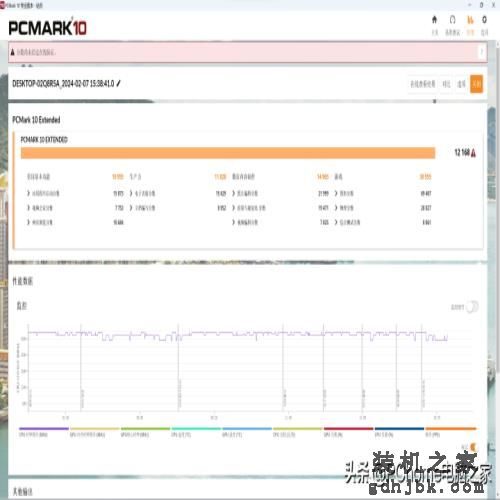Click the PCMark 10 Extended section heading

coord(36,120)
